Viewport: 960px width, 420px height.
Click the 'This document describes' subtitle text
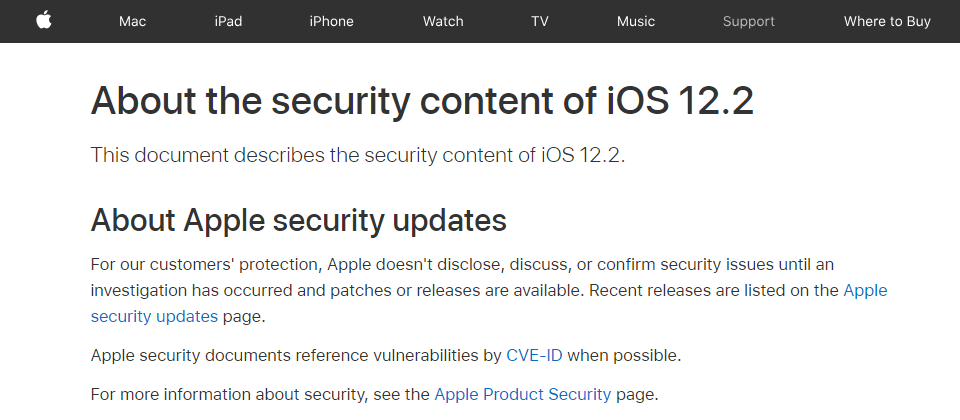pos(207,155)
